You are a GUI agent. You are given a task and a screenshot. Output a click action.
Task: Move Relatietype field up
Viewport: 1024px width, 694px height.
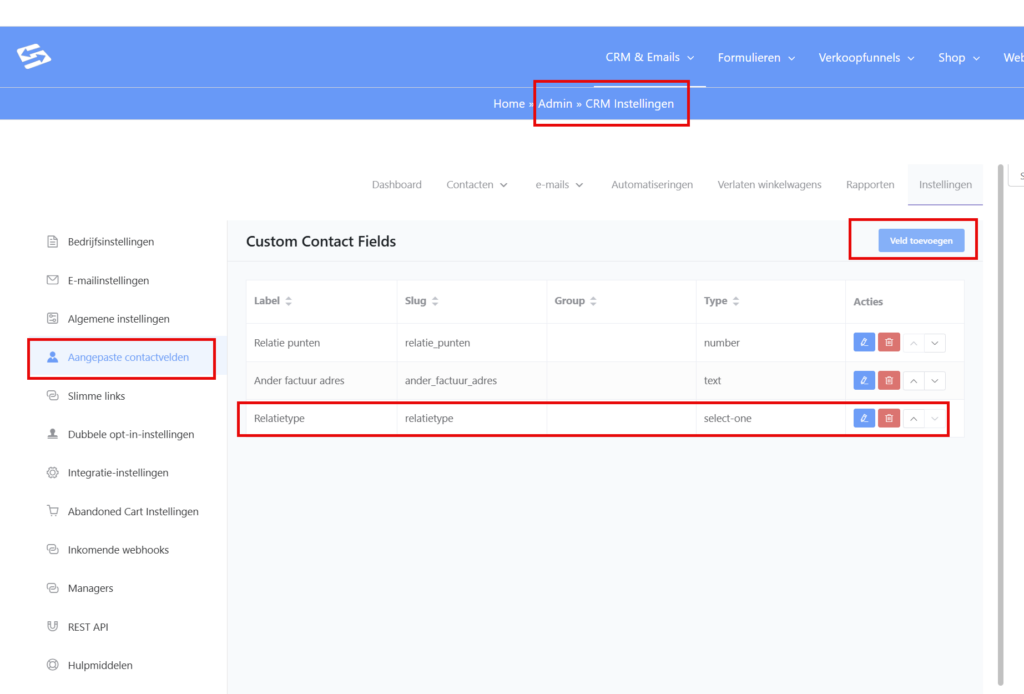(x=914, y=419)
